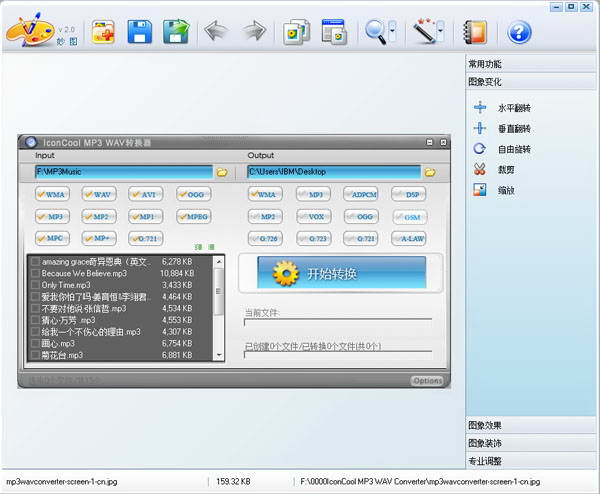
Task: Click the file list scroll down arrow
Action: [x=219, y=355]
